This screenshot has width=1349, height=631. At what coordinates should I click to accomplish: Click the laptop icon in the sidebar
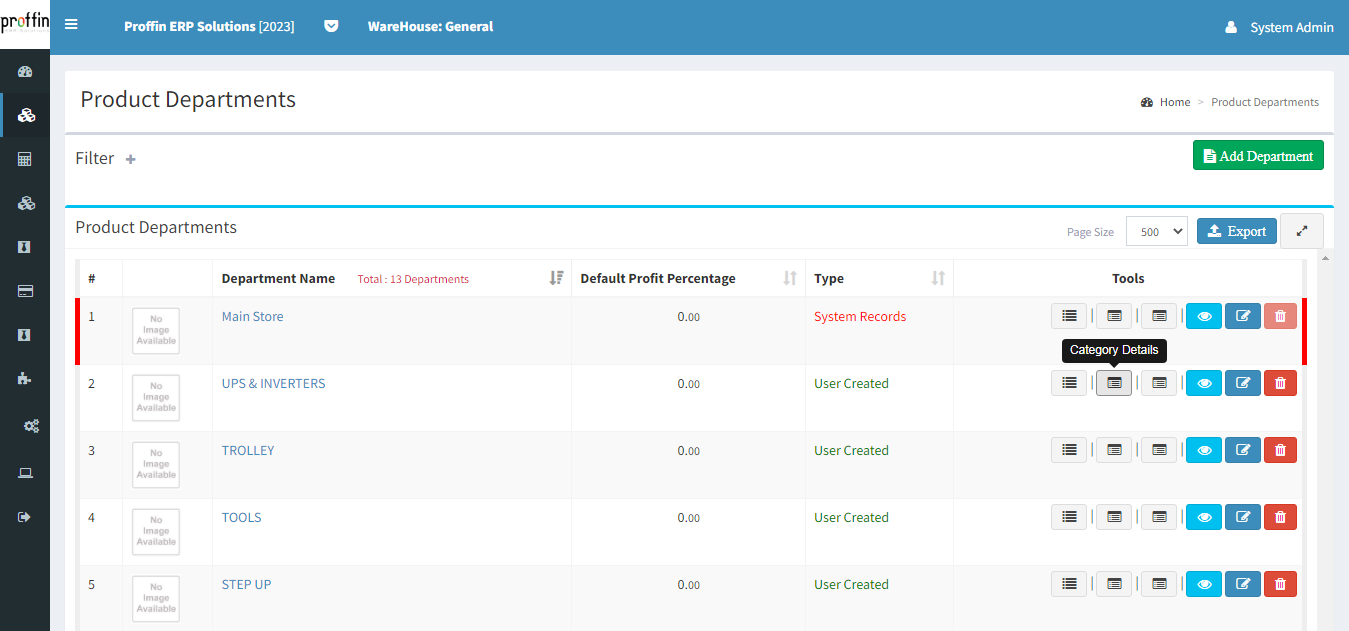coord(26,473)
